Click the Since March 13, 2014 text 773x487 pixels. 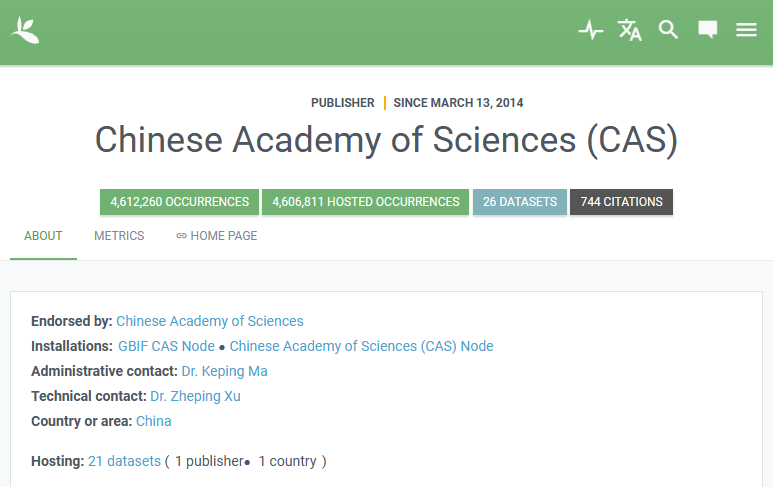point(458,103)
